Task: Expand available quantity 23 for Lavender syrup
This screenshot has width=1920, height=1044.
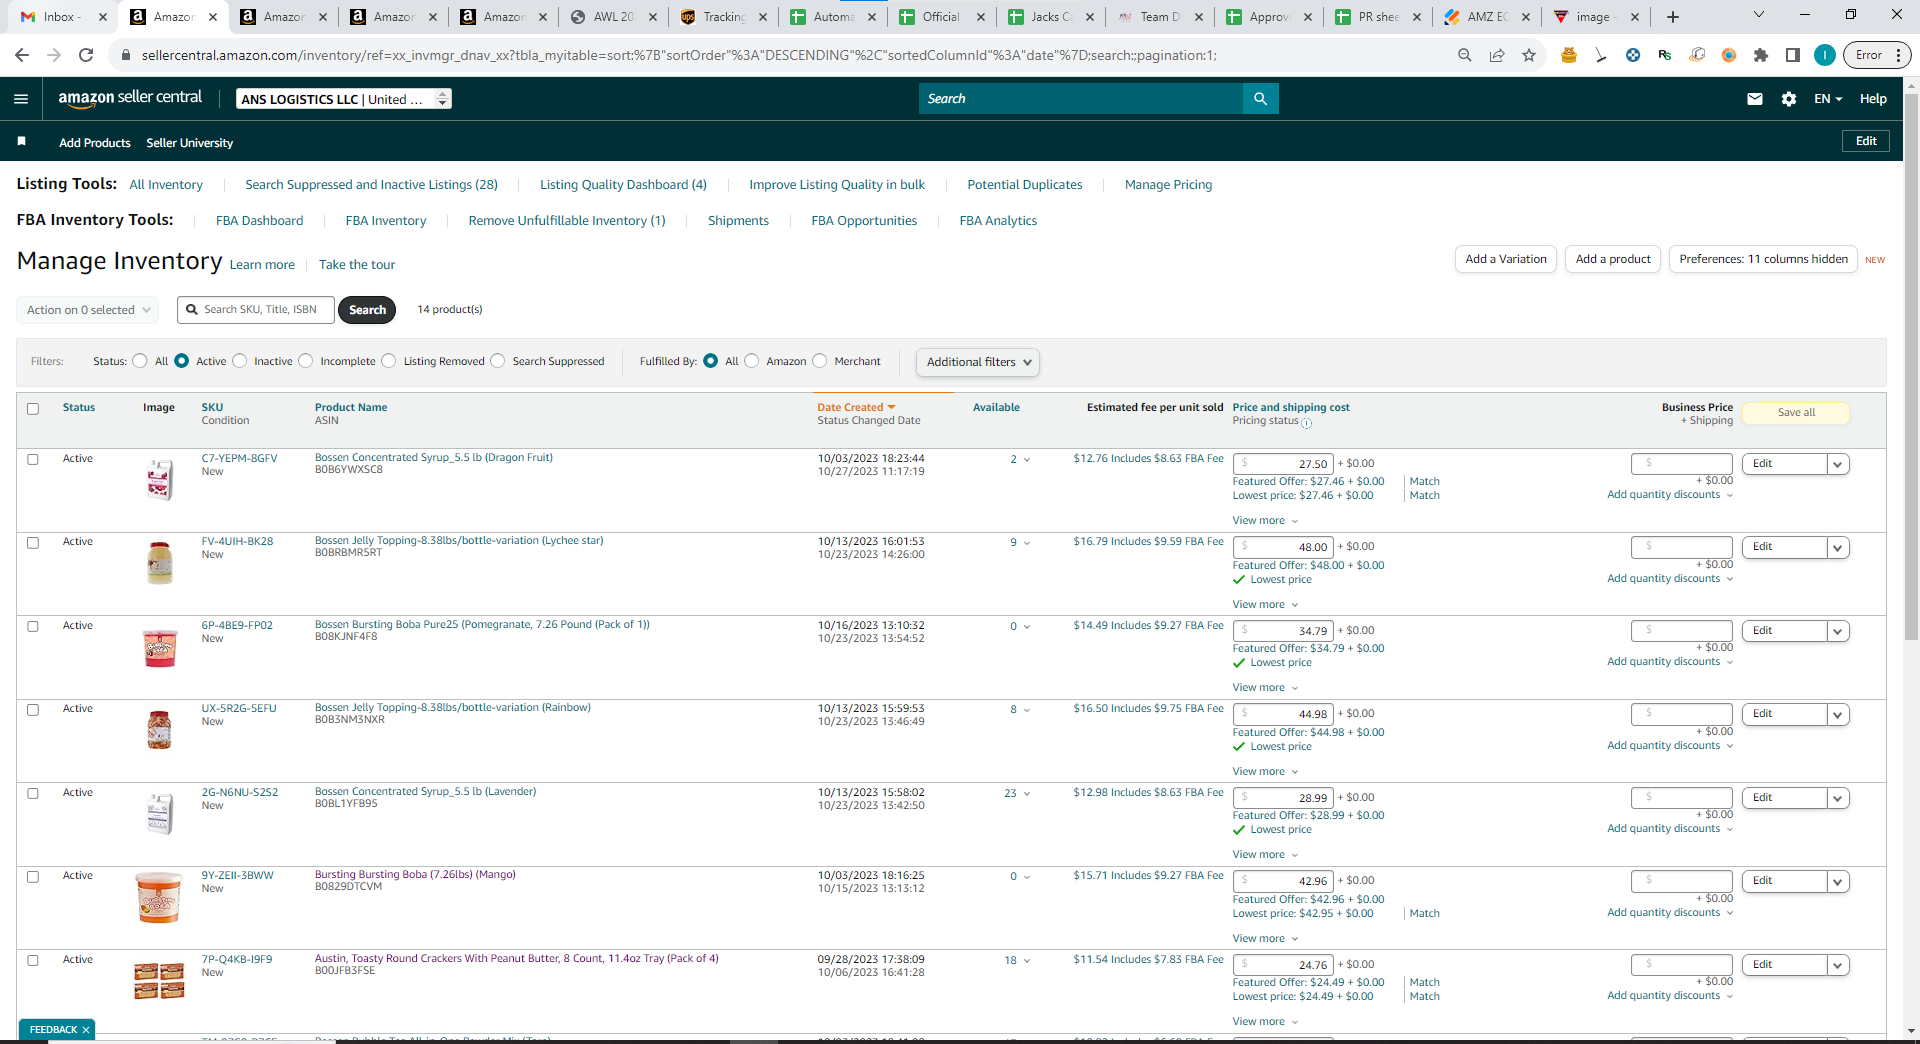Action: [x=1017, y=794]
